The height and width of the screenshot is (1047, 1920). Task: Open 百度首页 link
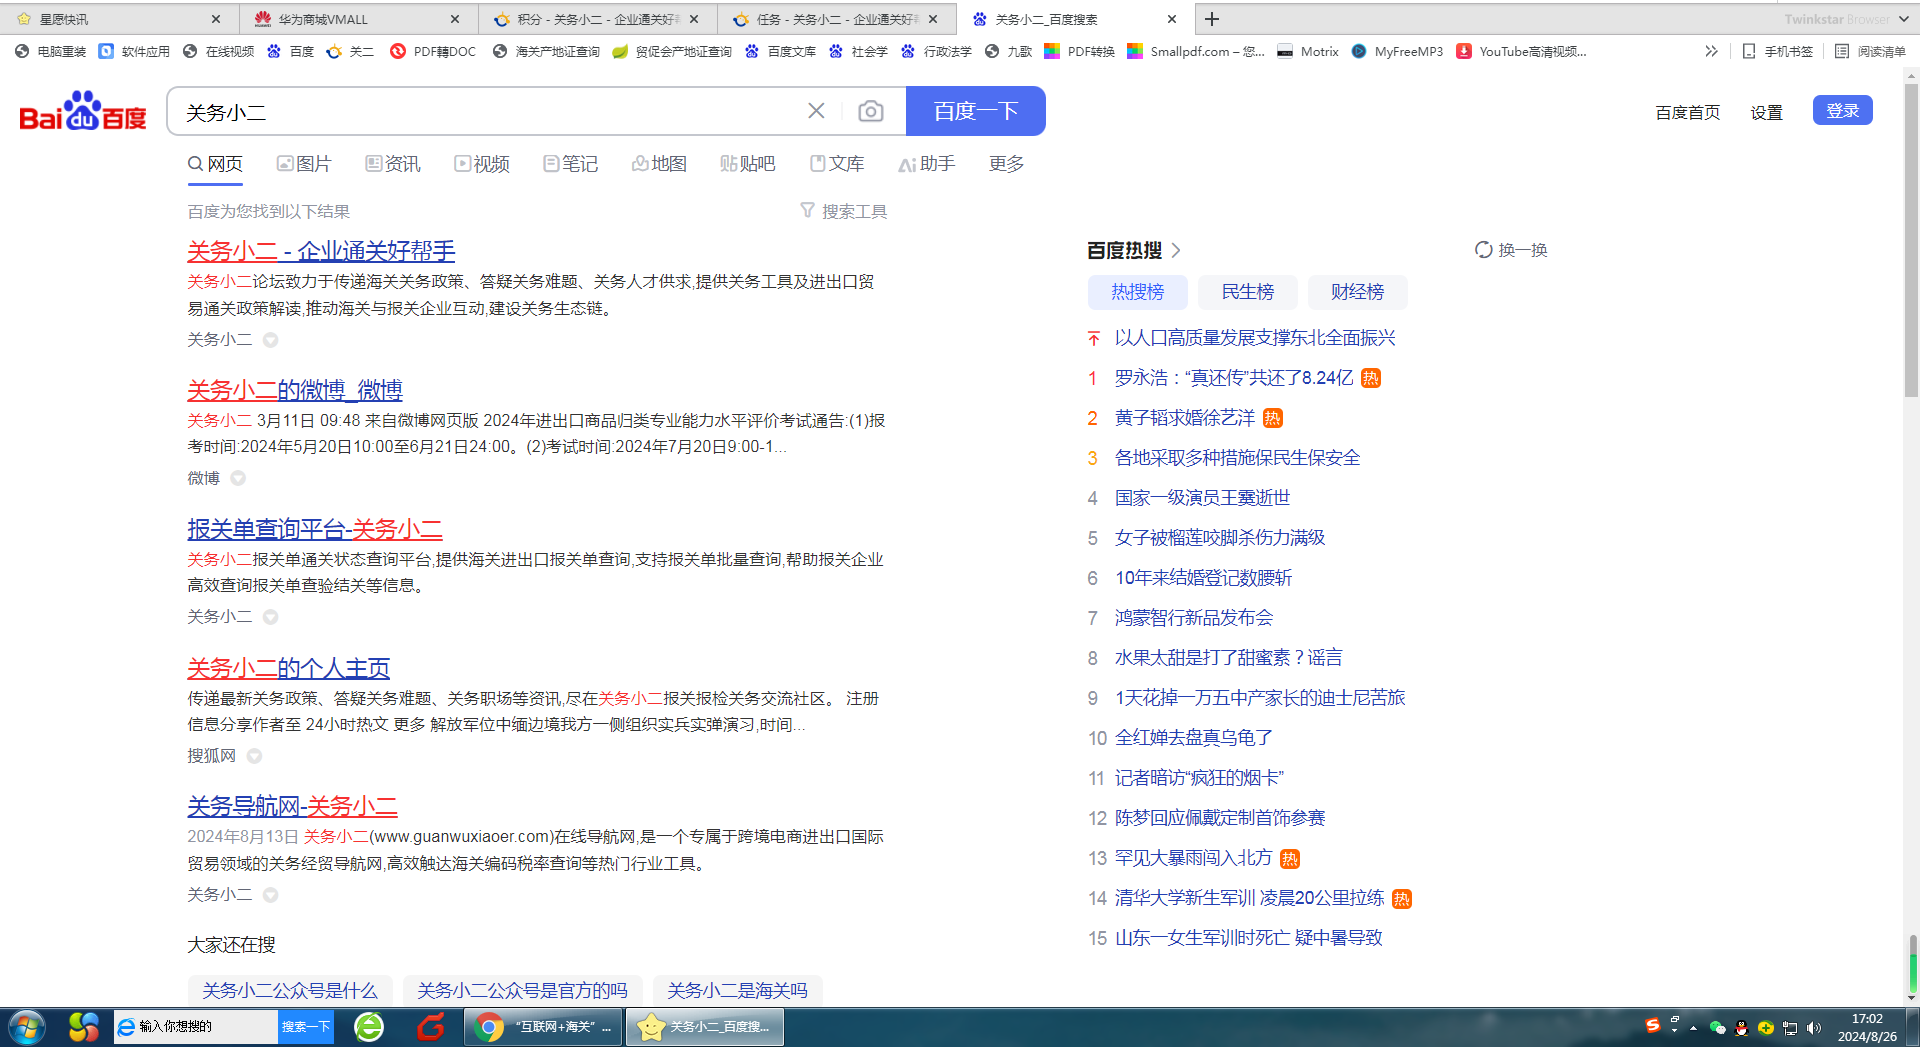(x=1687, y=112)
